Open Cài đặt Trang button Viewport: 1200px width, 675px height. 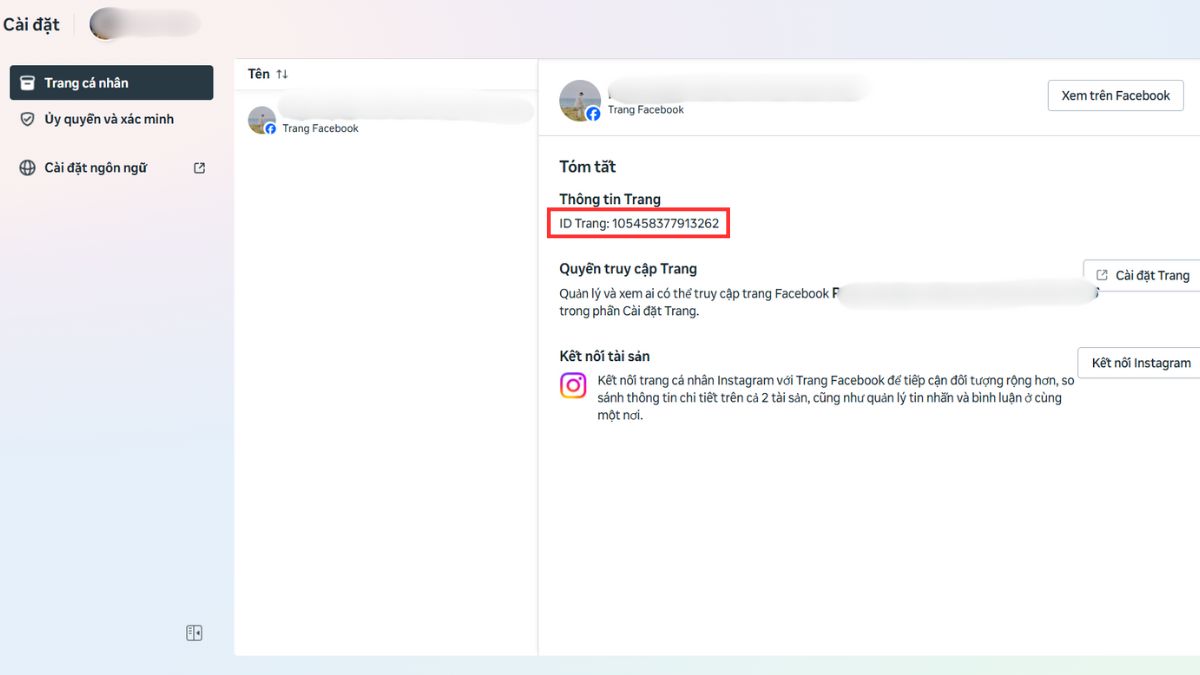coord(1142,275)
